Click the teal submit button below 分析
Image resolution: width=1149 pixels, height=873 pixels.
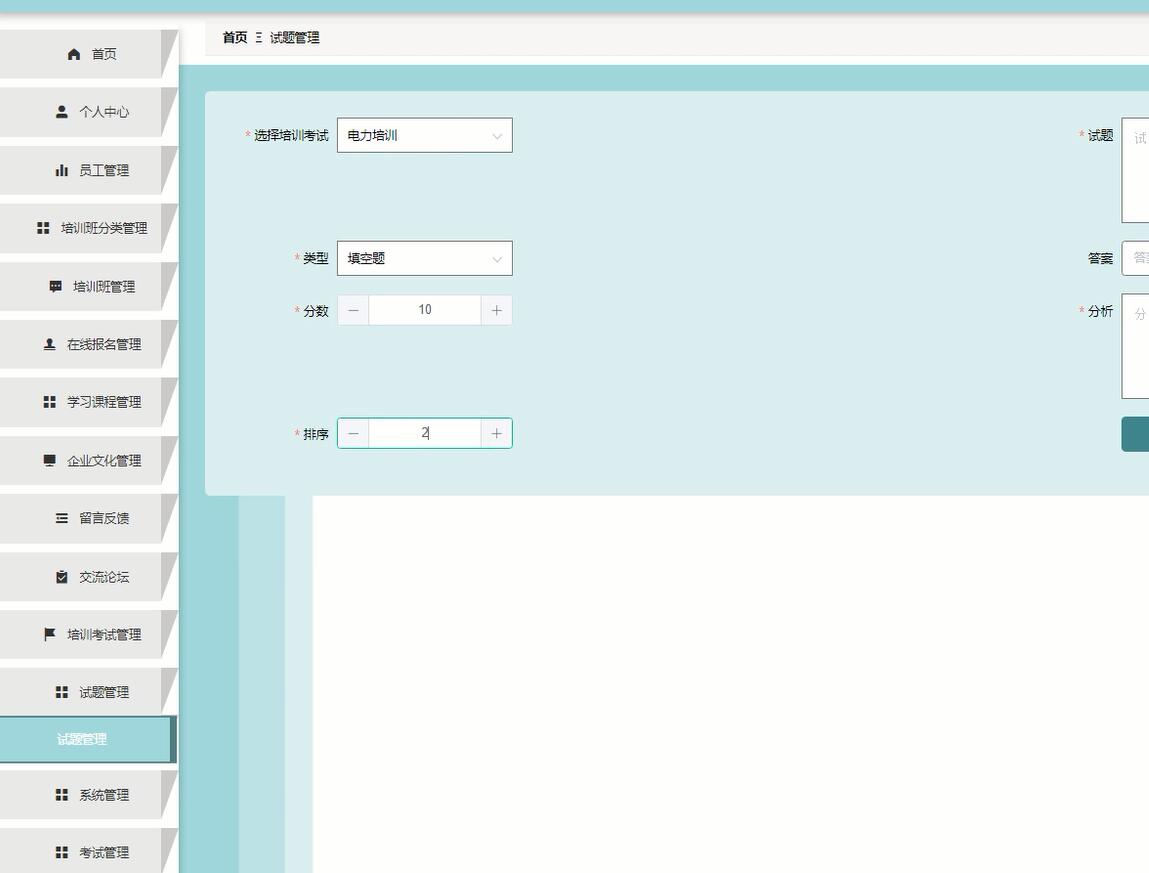1135,434
